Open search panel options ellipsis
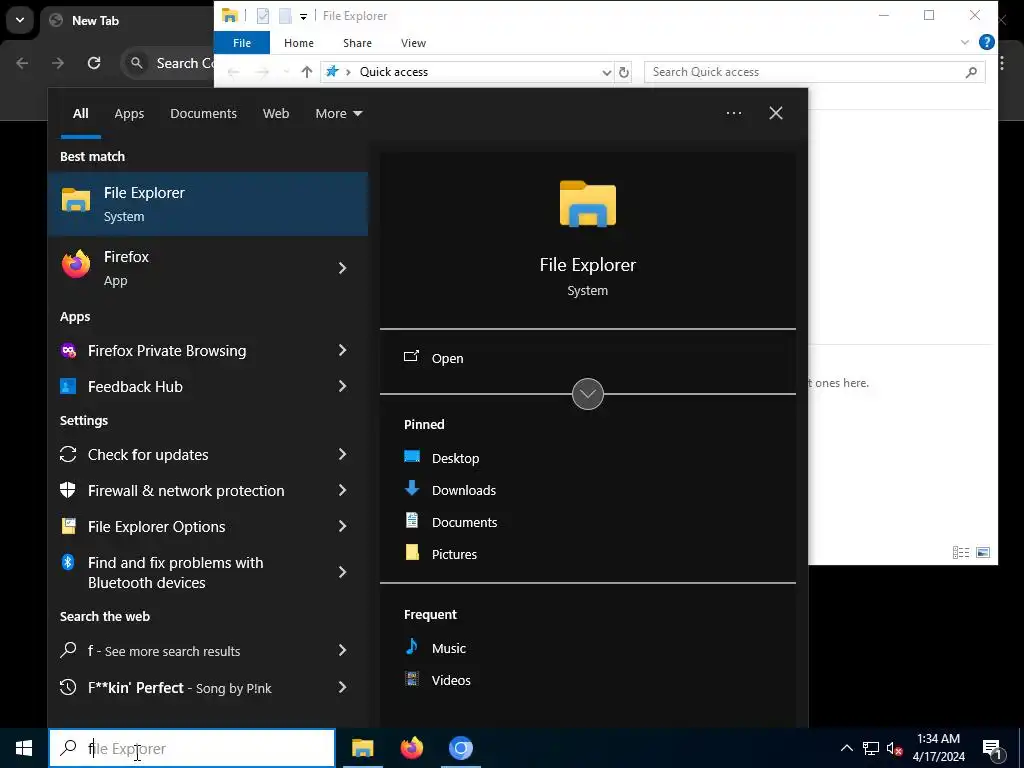1024x768 pixels. tap(734, 113)
